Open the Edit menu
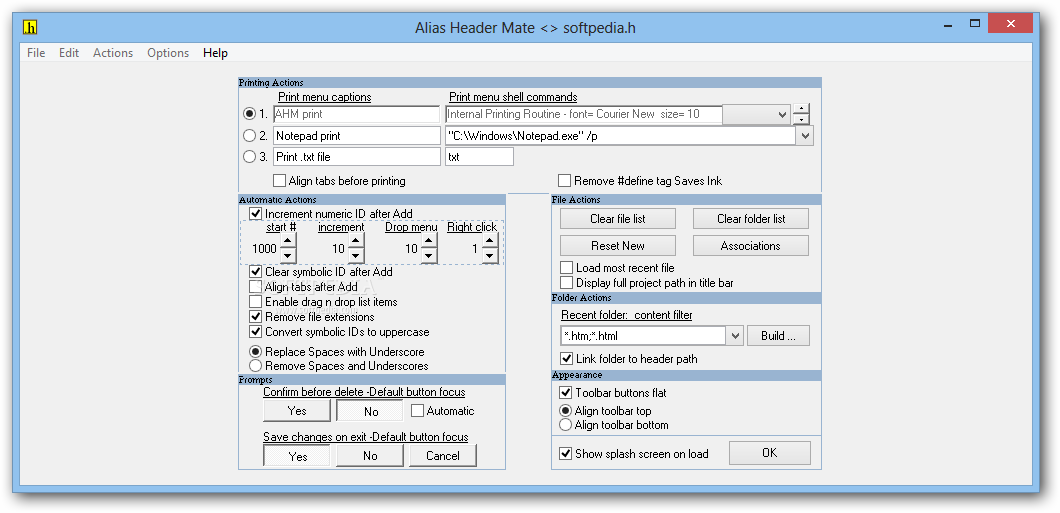This screenshot has width=1060, height=513. 69,53
